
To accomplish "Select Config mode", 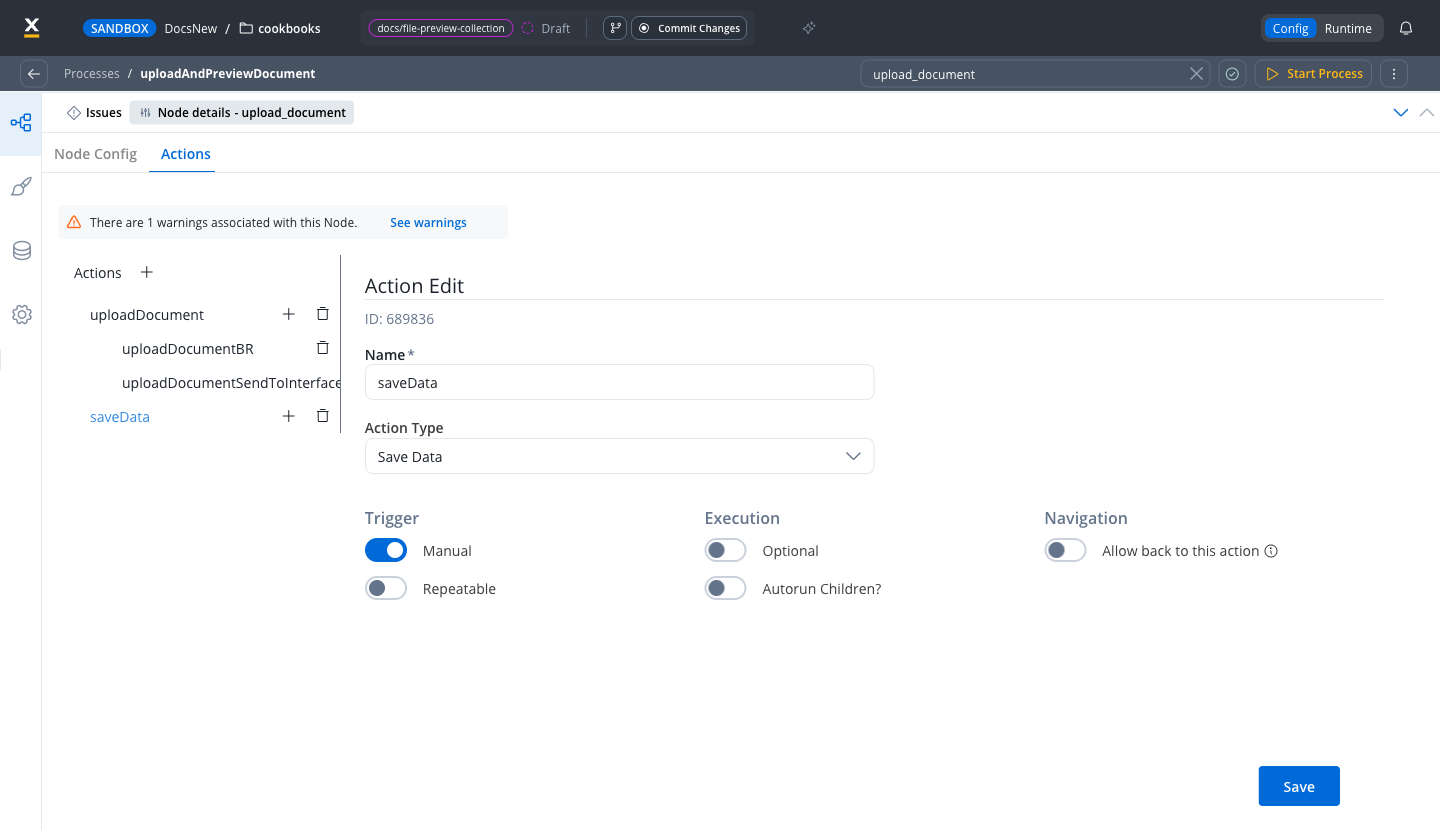I will (x=1290, y=28).
